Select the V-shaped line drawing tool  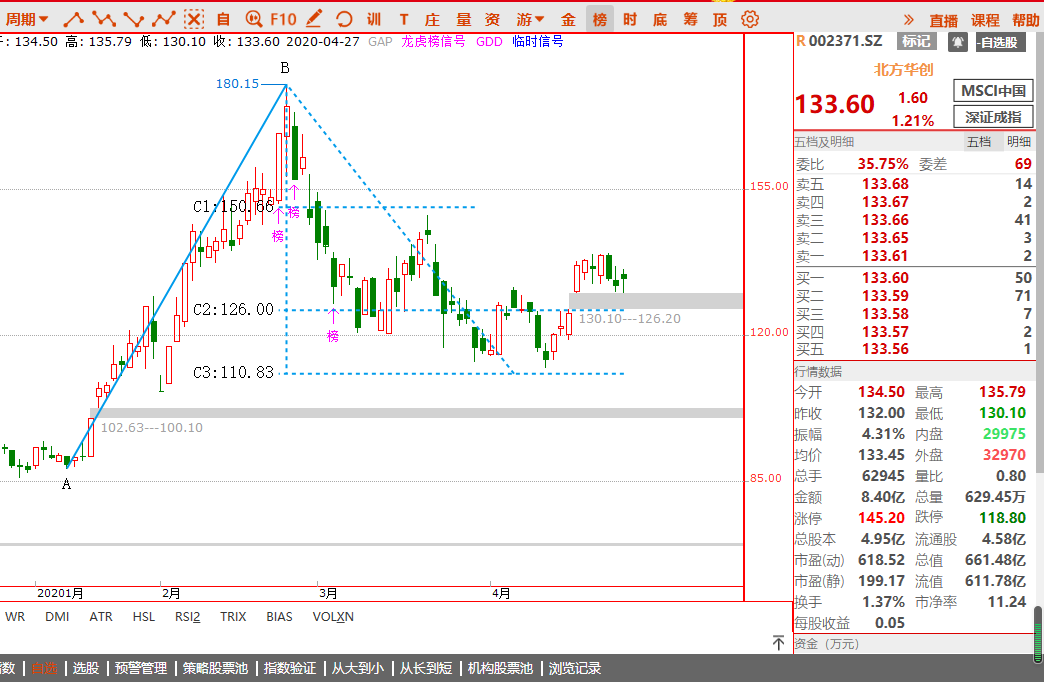[x=134, y=19]
